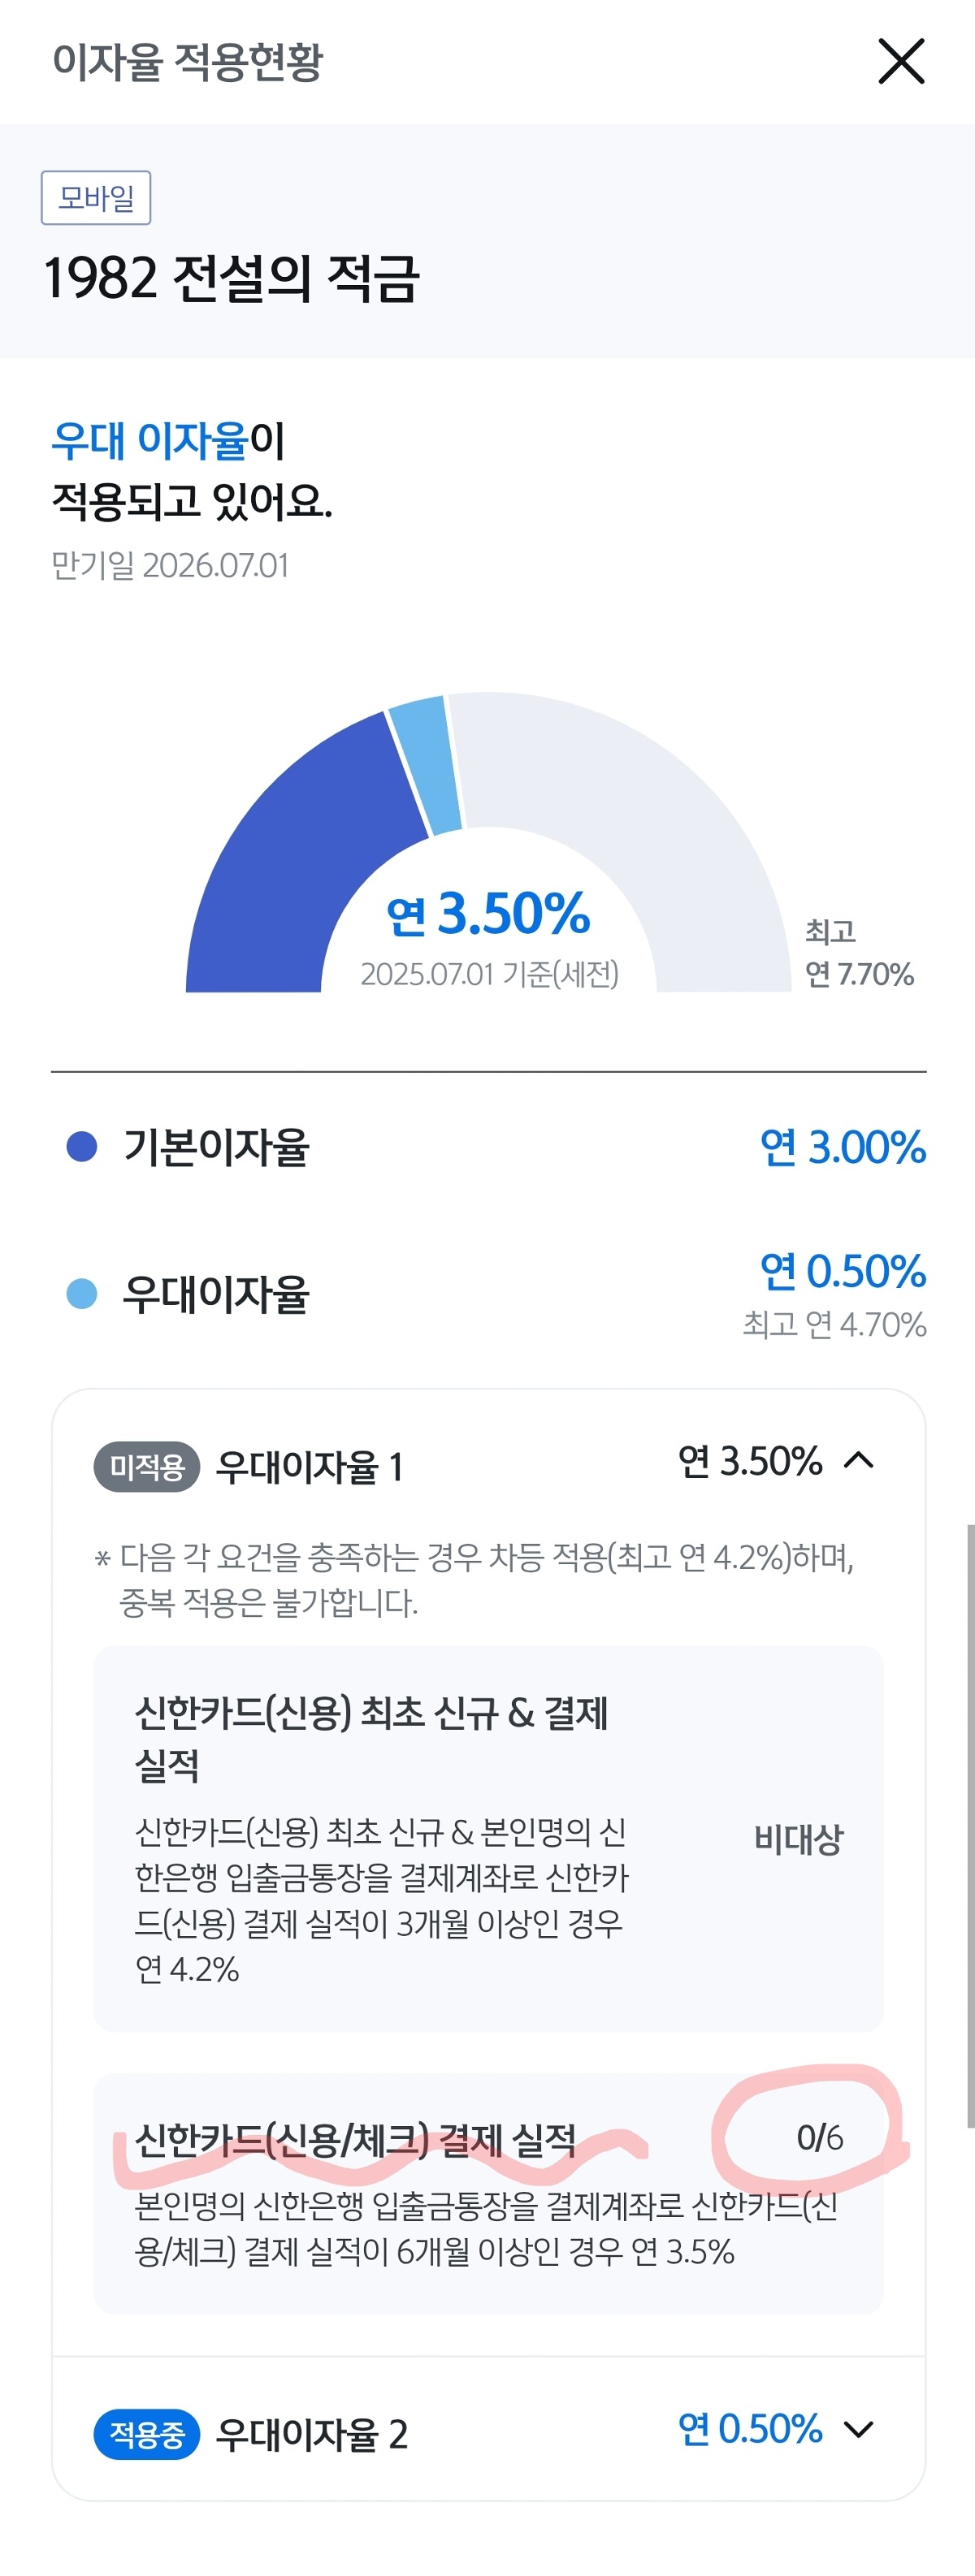Tap the 0/6 progress count
Image resolution: width=975 pixels, height=2576 pixels.
pyautogui.click(x=819, y=2138)
